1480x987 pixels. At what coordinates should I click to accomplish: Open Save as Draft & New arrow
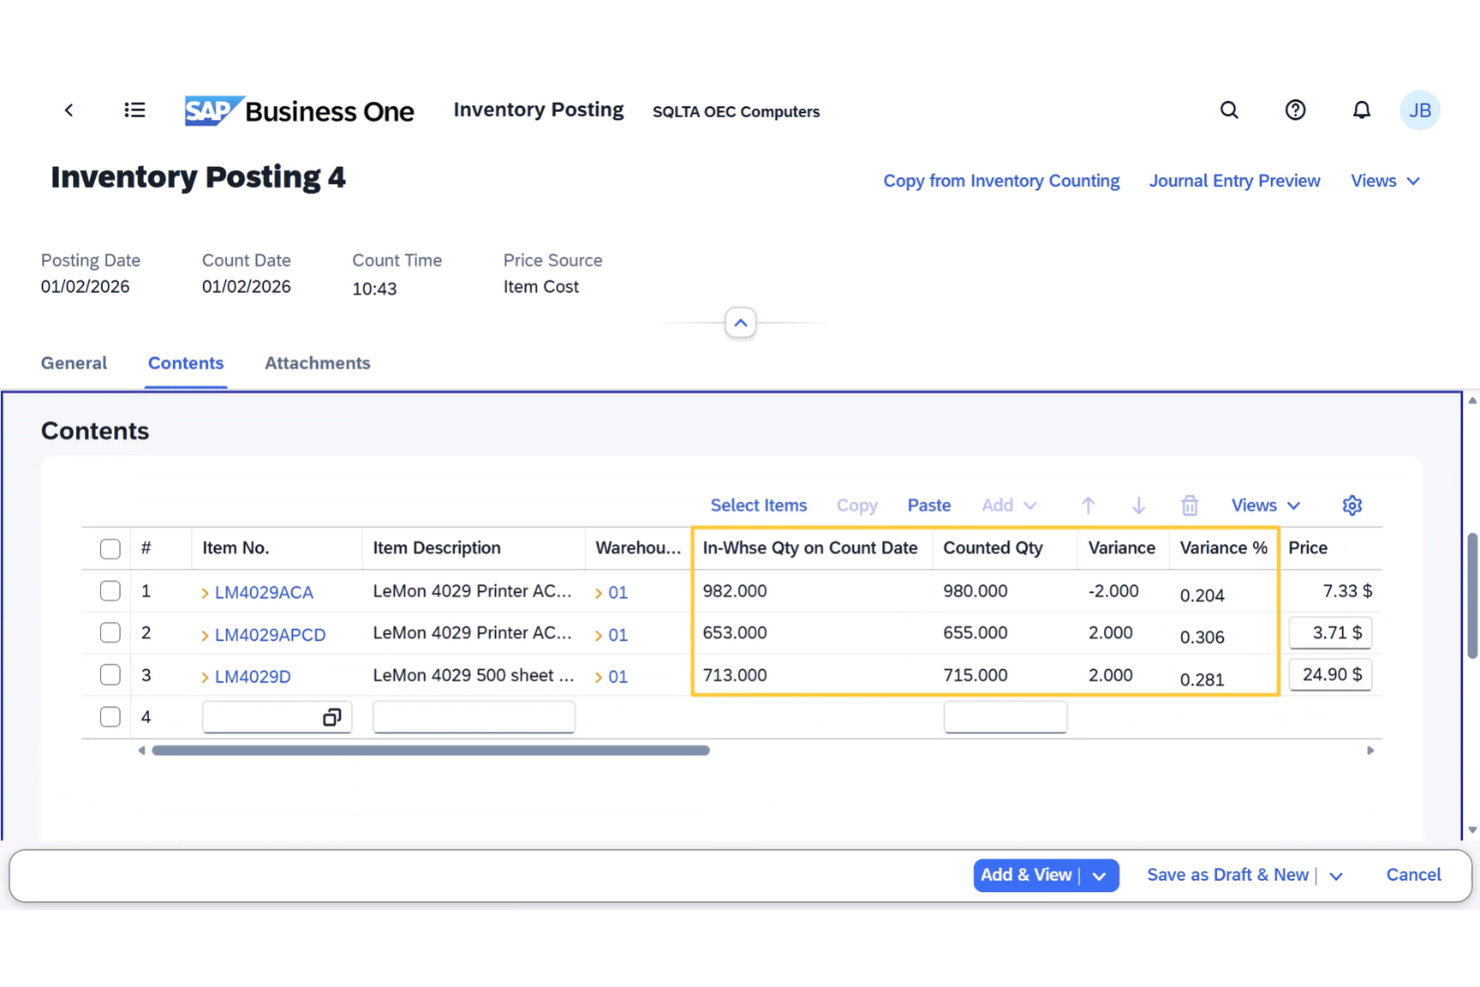click(x=1336, y=876)
